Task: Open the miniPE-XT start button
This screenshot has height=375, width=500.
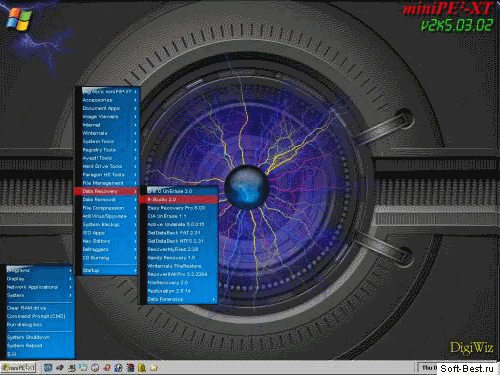Action: click(x=18, y=368)
